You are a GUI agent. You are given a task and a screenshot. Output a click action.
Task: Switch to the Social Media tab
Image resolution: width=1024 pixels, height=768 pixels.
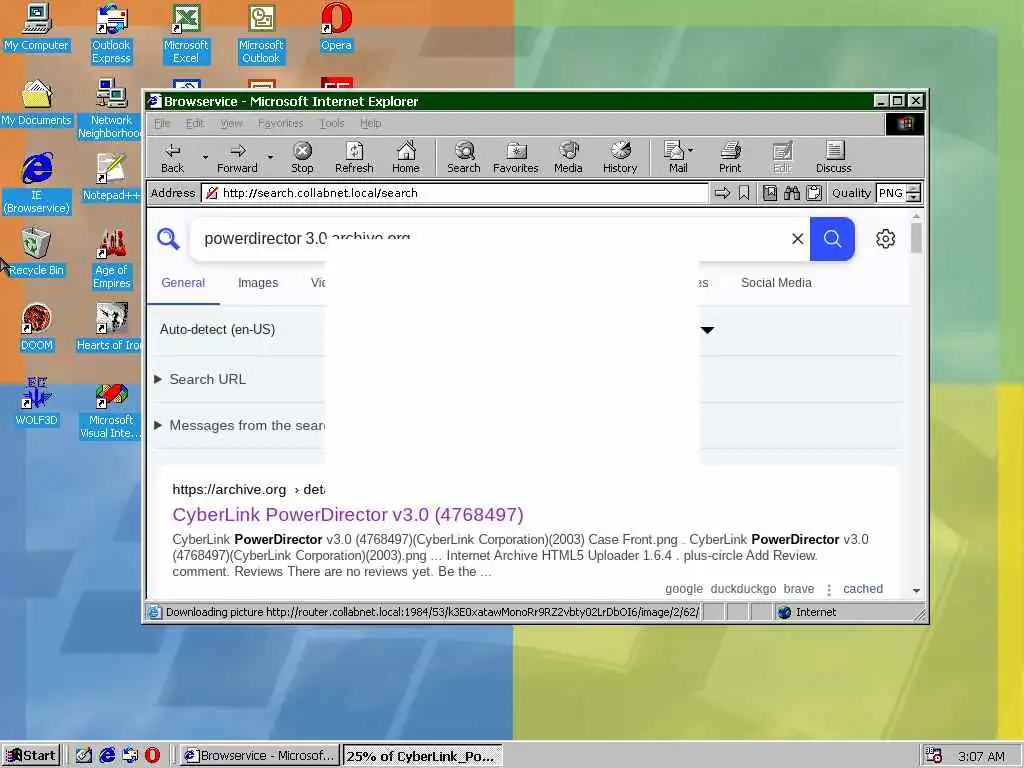(776, 283)
